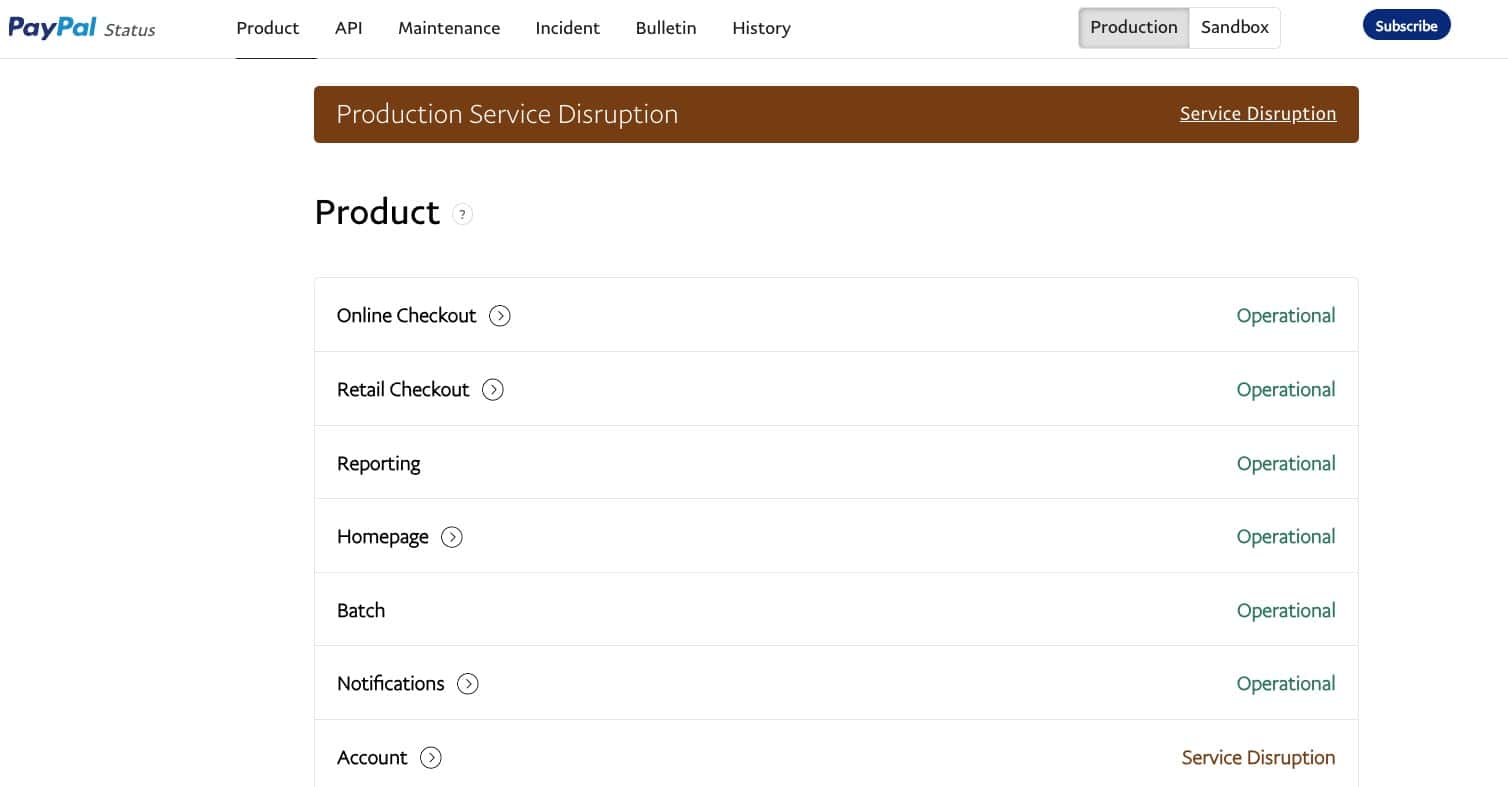1508x787 pixels.
Task: Follow the Service Disruption banner link
Action: click(x=1257, y=114)
